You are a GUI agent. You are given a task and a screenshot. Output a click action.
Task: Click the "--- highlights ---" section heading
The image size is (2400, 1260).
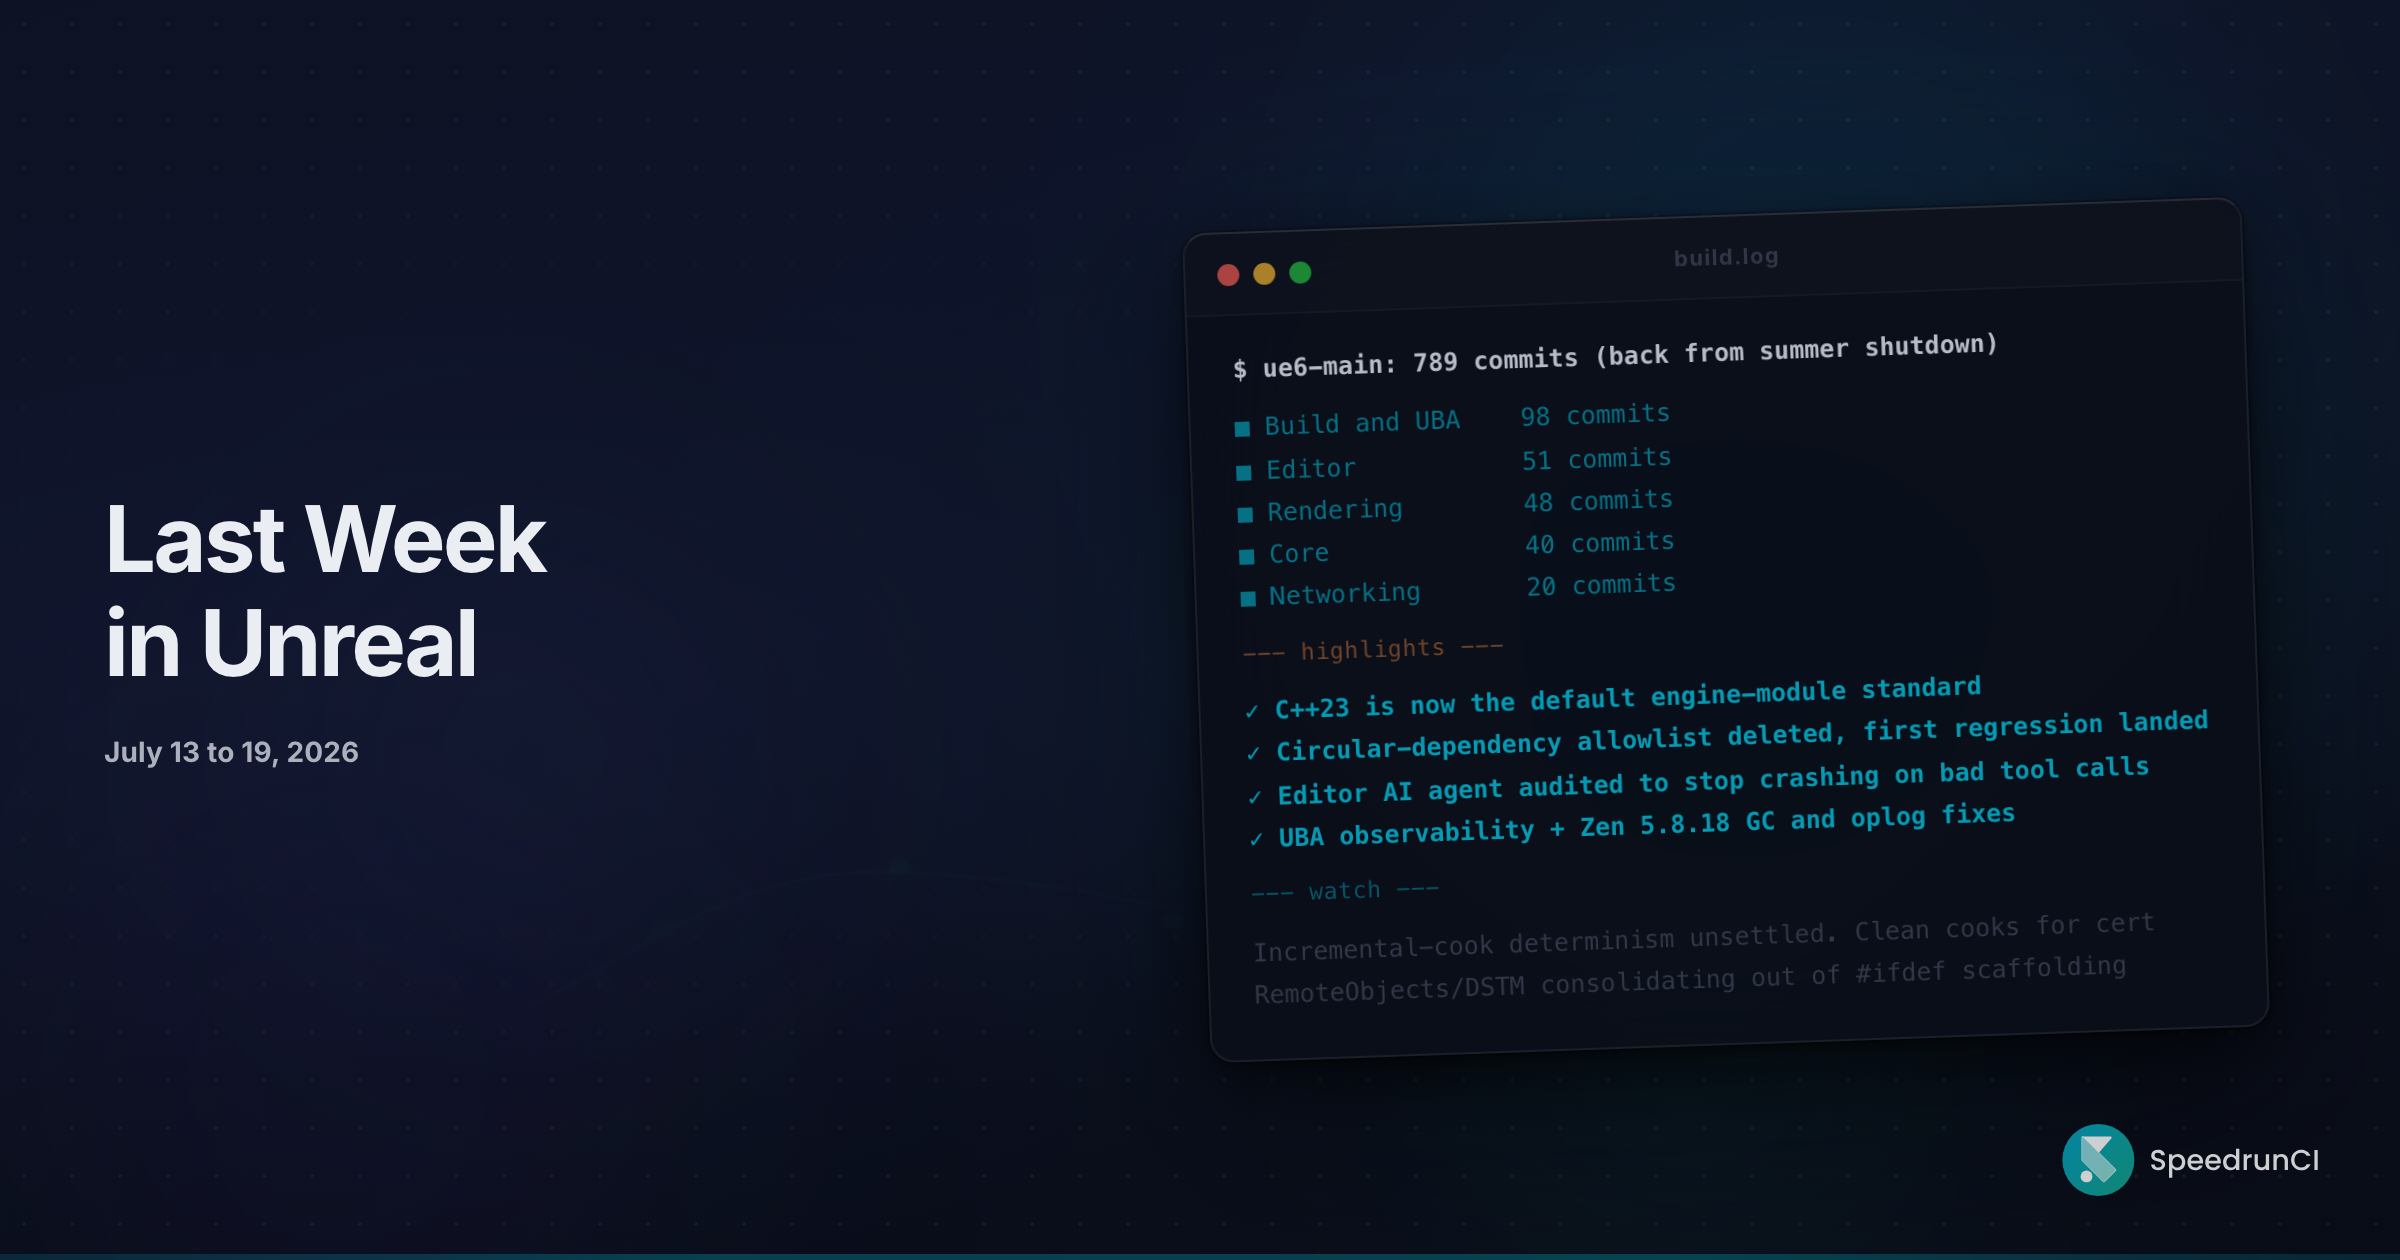coord(1372,650)
